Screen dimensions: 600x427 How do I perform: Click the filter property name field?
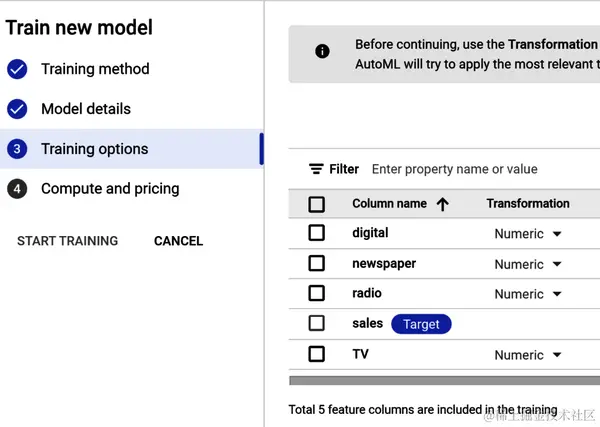click(470, 169)
